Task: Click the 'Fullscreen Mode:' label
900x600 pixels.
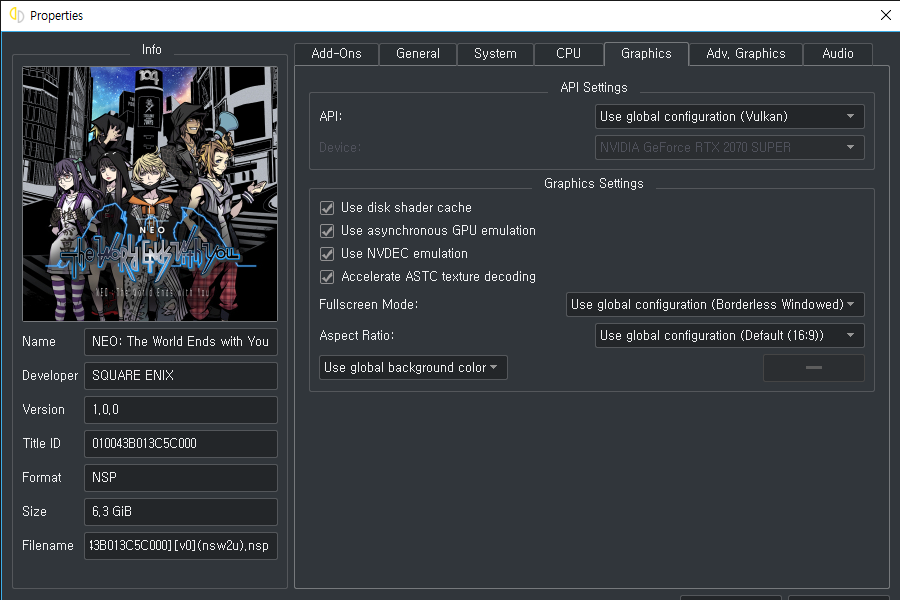Action: 368,304
